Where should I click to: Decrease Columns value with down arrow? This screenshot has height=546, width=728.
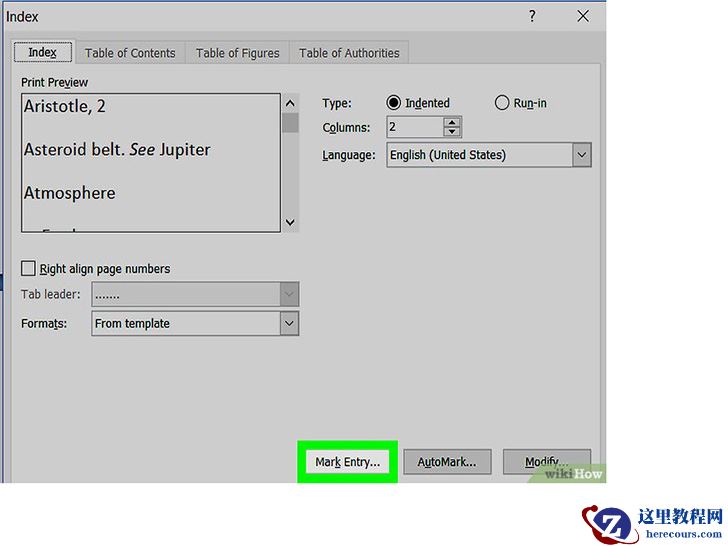tap(452, 132)
